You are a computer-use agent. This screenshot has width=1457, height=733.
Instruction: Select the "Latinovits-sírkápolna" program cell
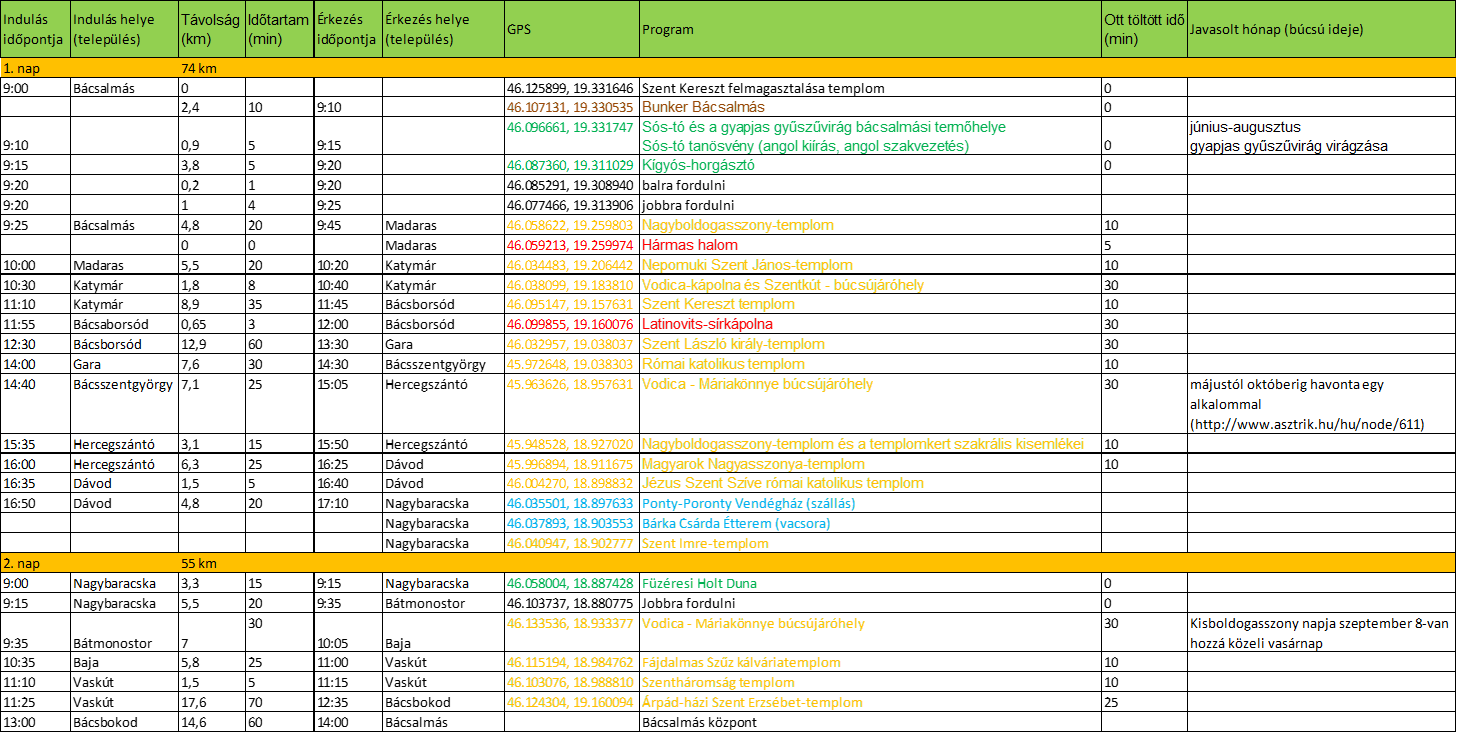click(707, 324)
